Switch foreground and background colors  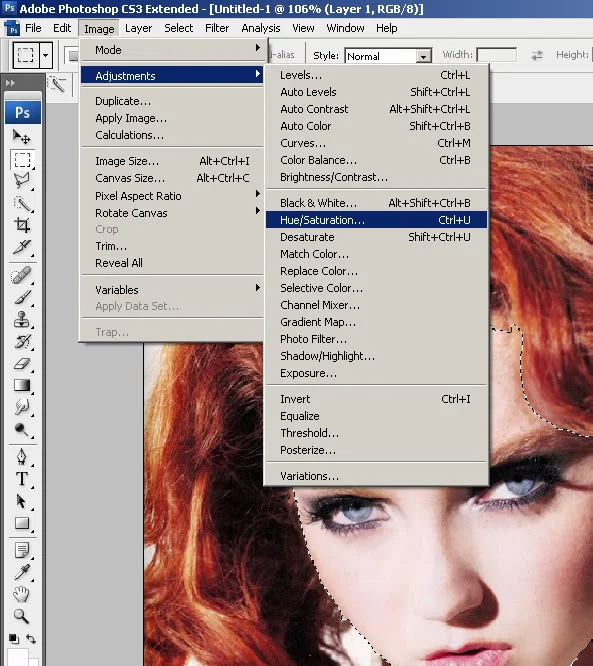tap(31, 638)
